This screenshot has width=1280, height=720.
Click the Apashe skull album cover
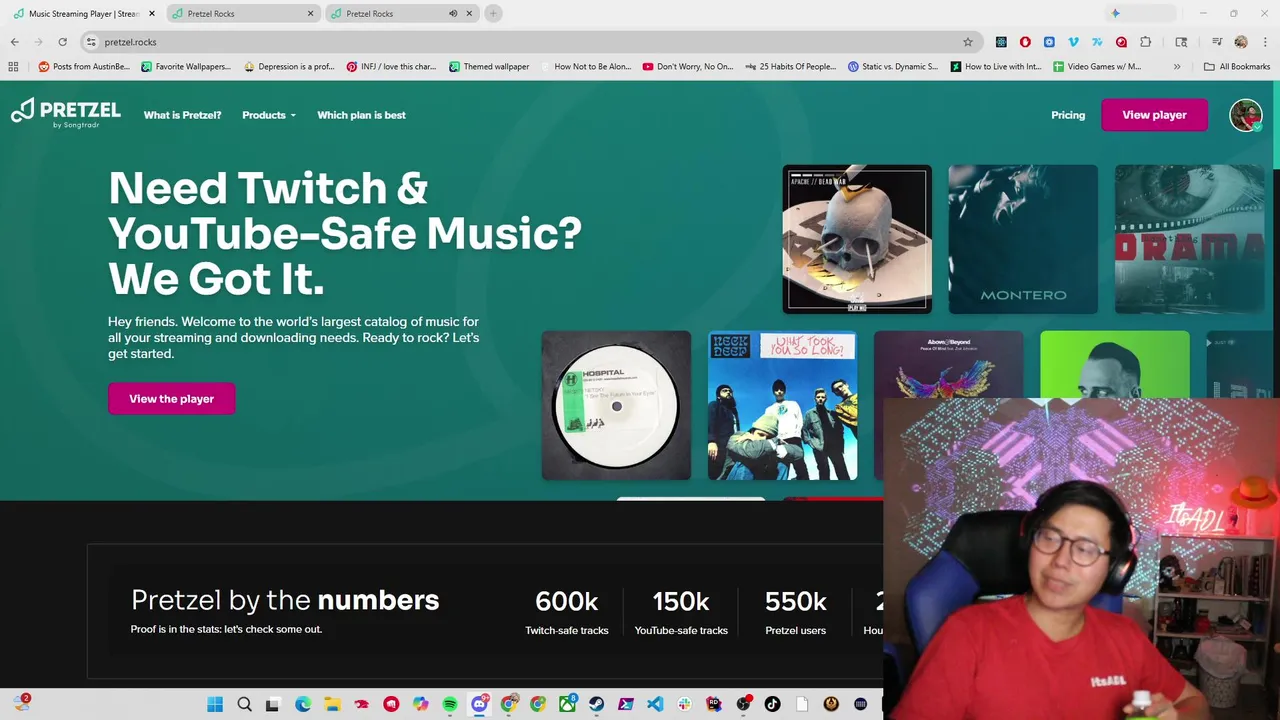[x=857, y=239]
